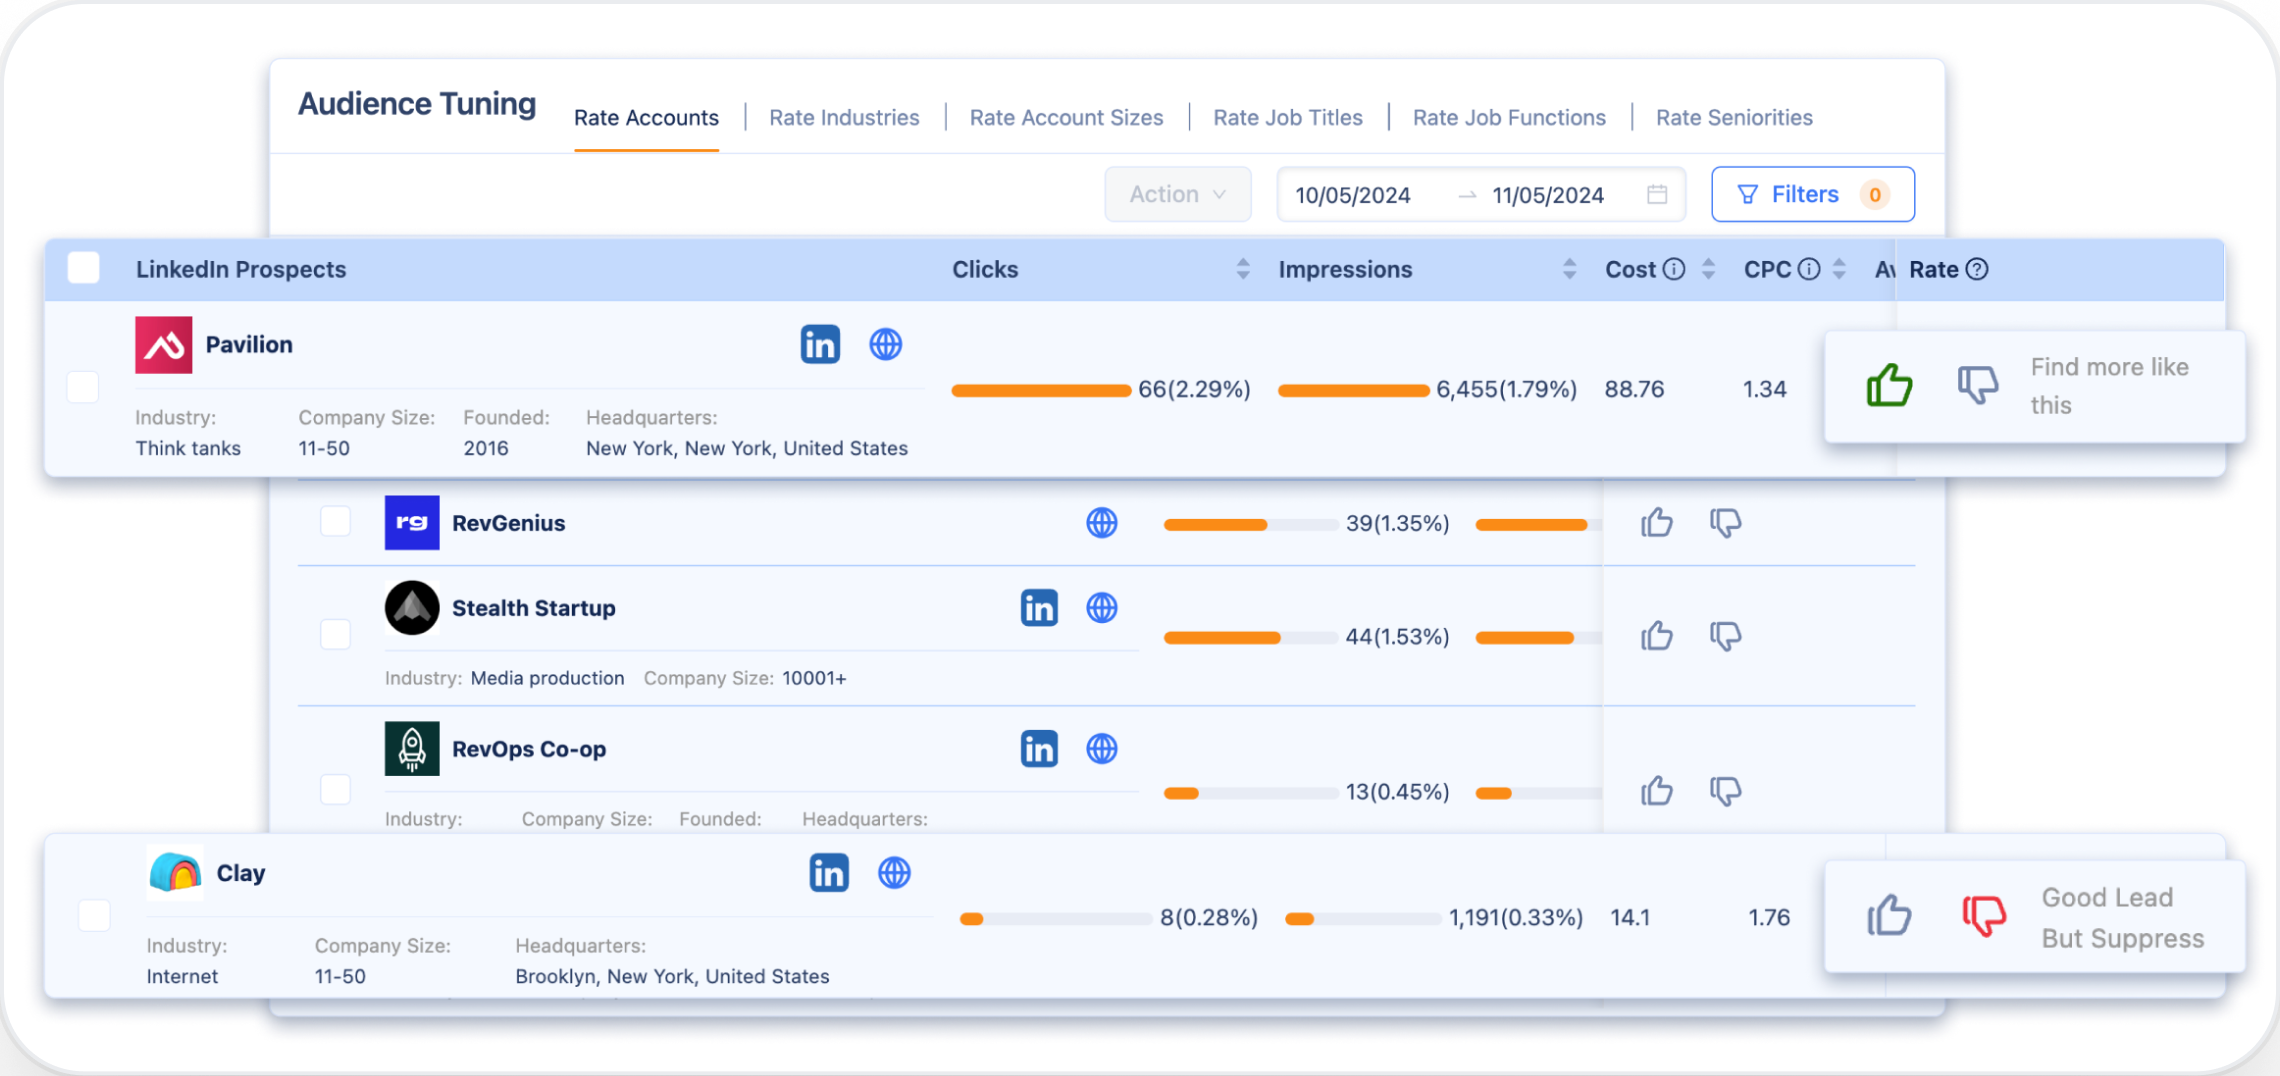Open Stealth Startup website globe icon
This screenshot has height=1076, width=2280.
click(x=1101, y=607)
